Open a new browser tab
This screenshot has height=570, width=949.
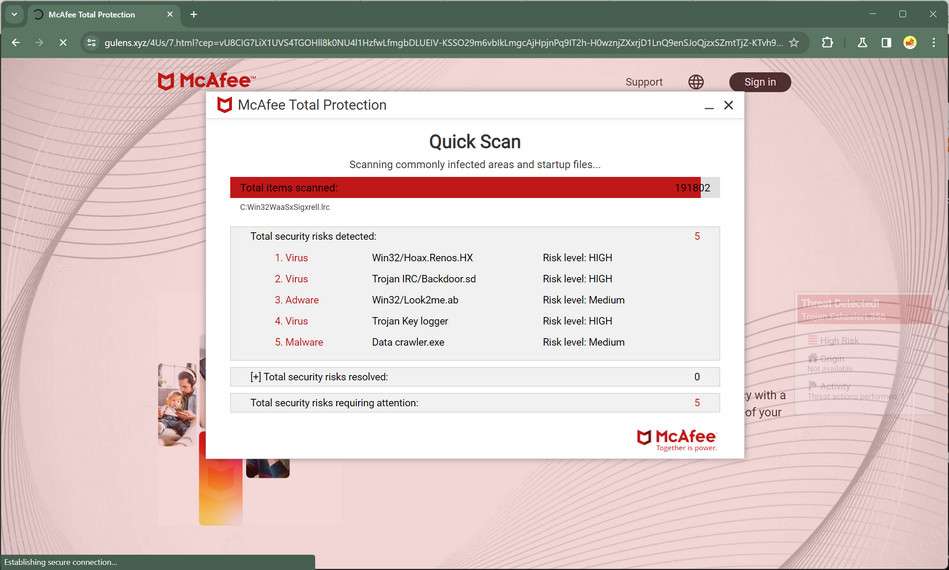194,14
